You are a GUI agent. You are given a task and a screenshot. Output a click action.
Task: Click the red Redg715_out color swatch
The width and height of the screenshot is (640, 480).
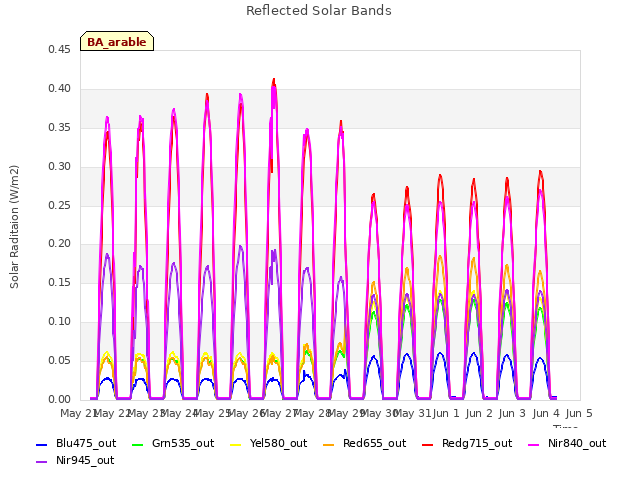(x=428, y=444)
